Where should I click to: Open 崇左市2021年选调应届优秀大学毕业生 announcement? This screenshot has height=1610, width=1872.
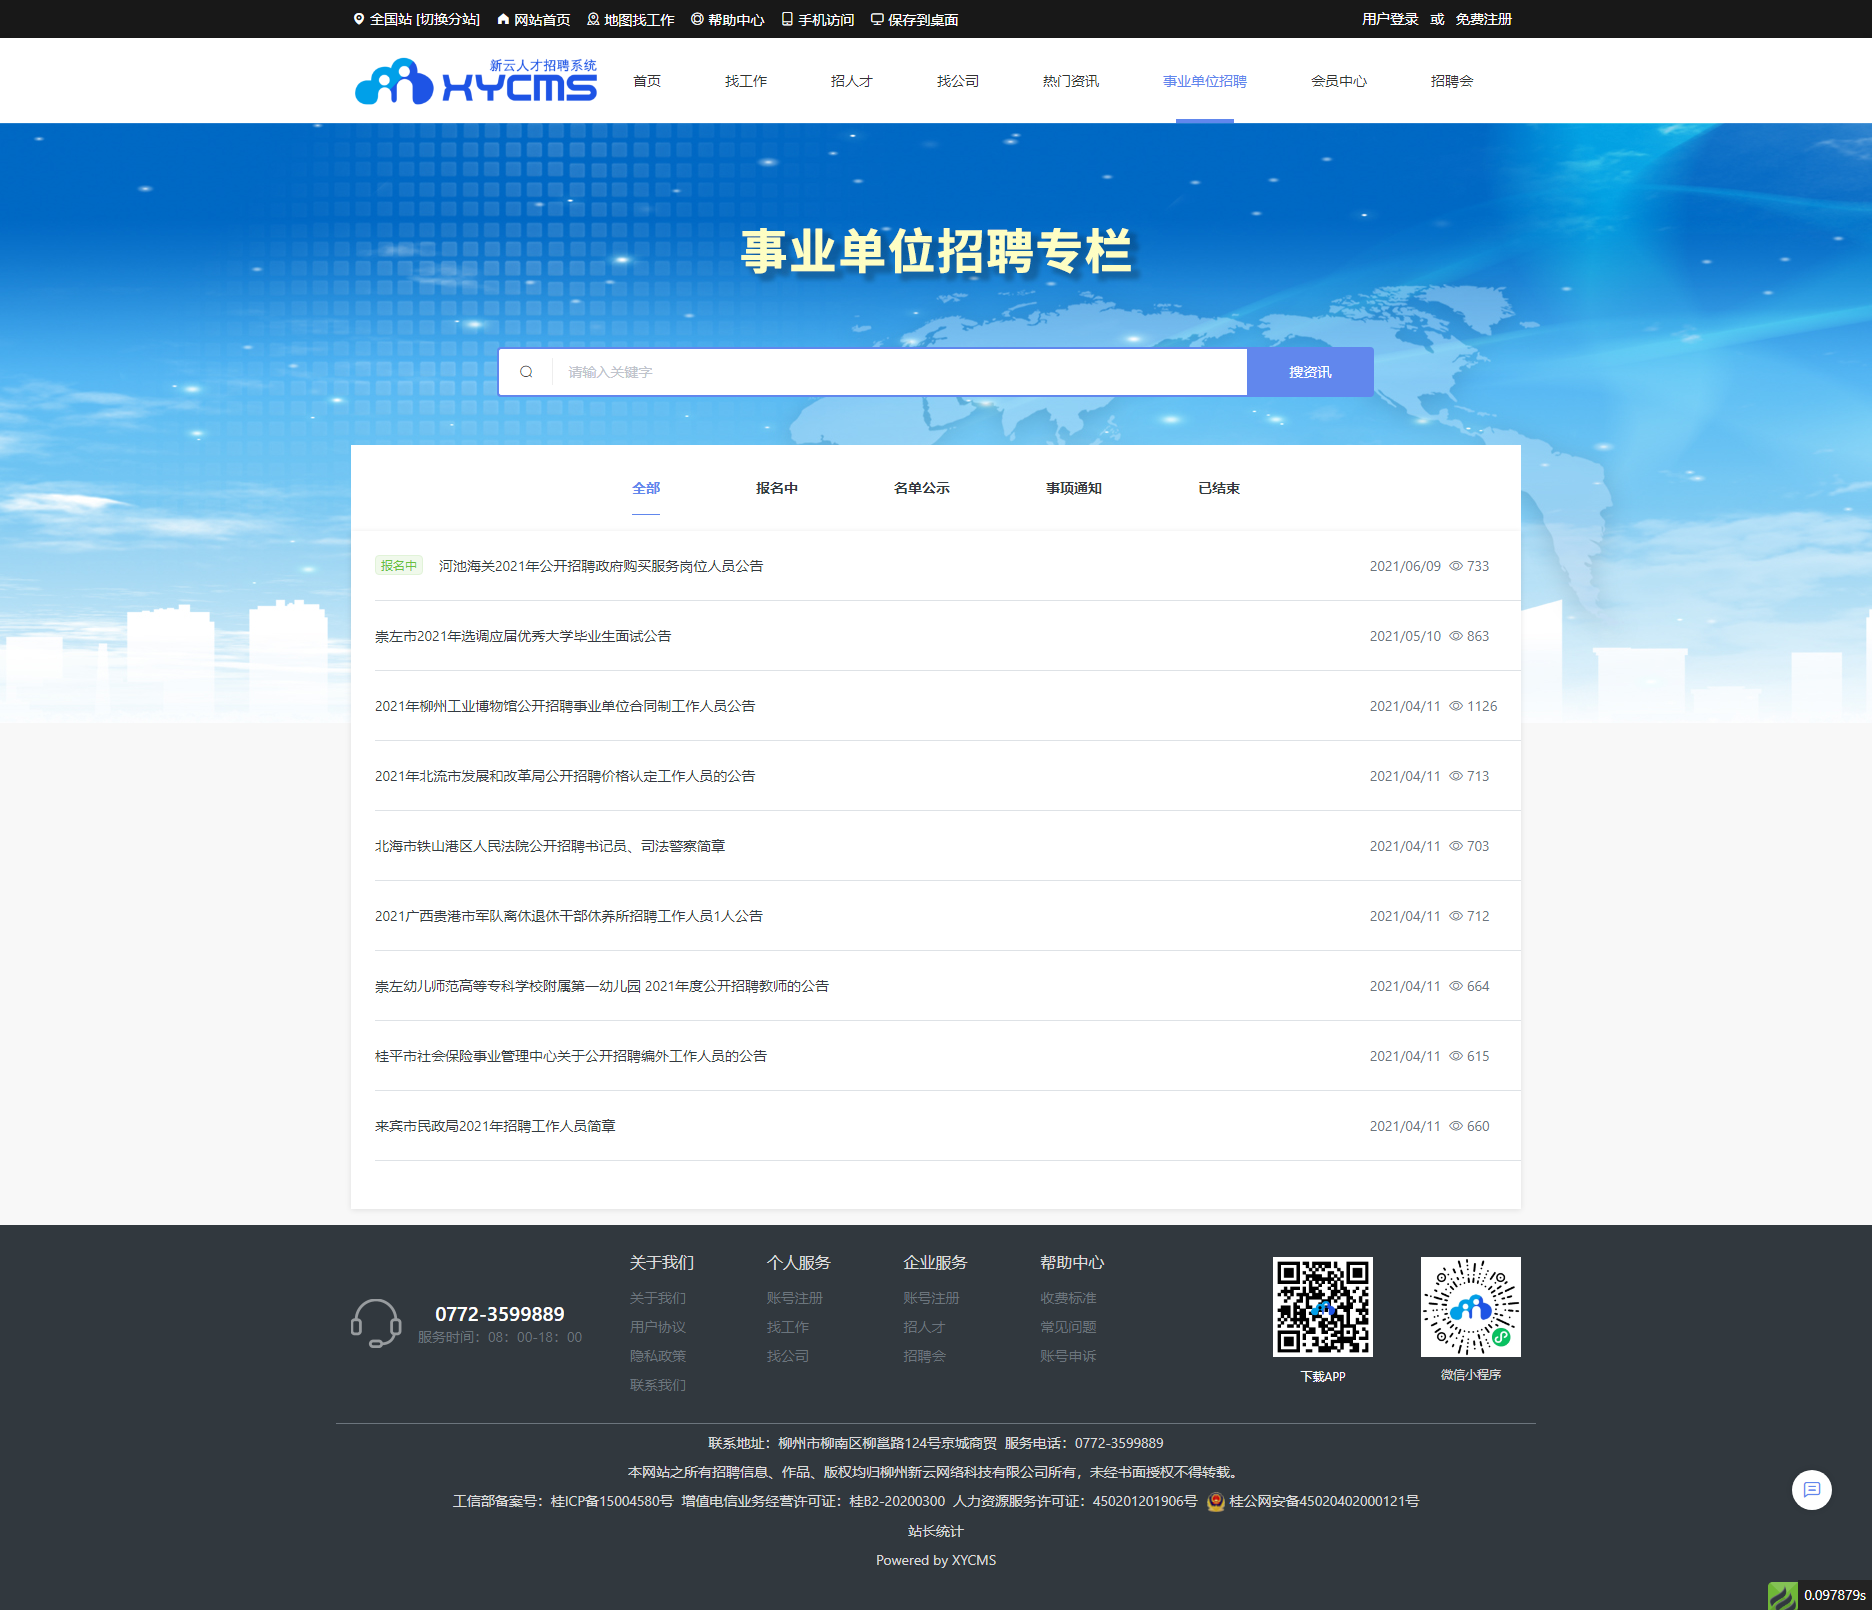[523, 636]
